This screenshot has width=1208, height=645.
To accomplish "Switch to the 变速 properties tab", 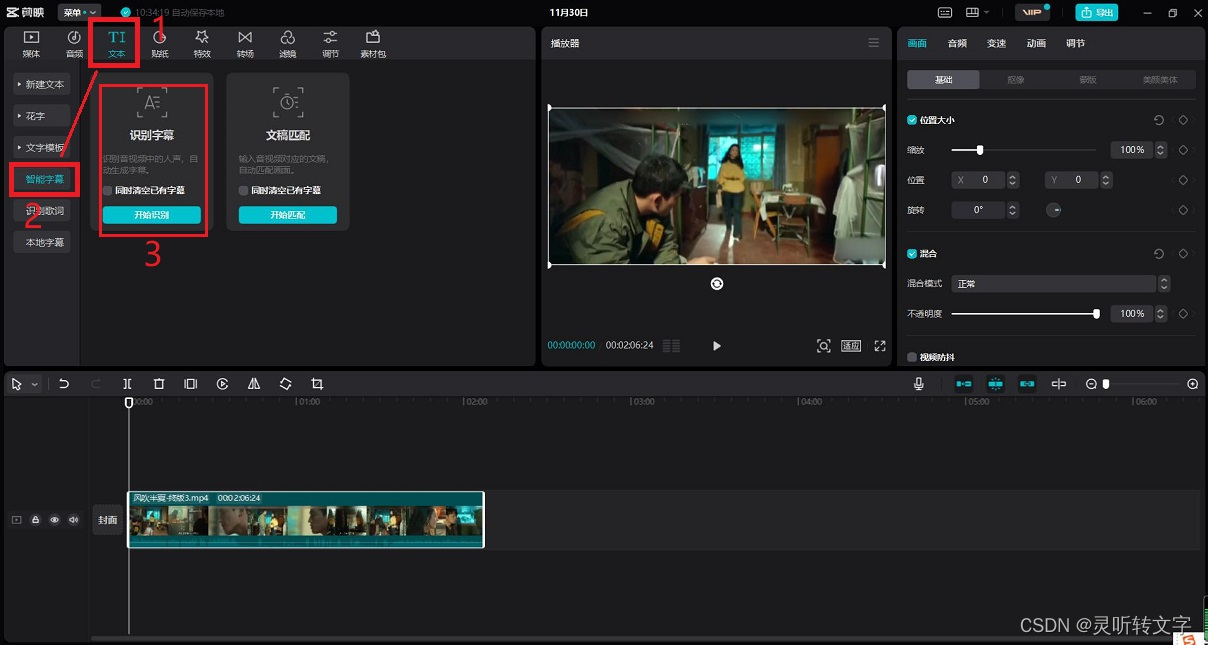I will (x=996, y=43).
